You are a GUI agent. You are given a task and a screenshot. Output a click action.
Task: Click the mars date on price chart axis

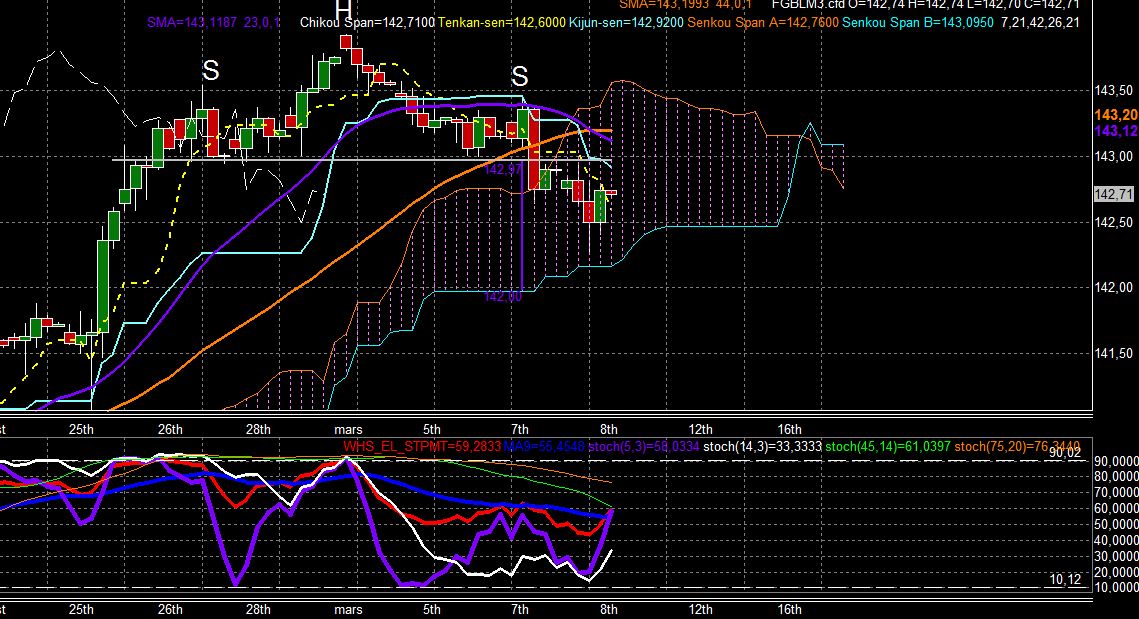click(x=348, y=429)
